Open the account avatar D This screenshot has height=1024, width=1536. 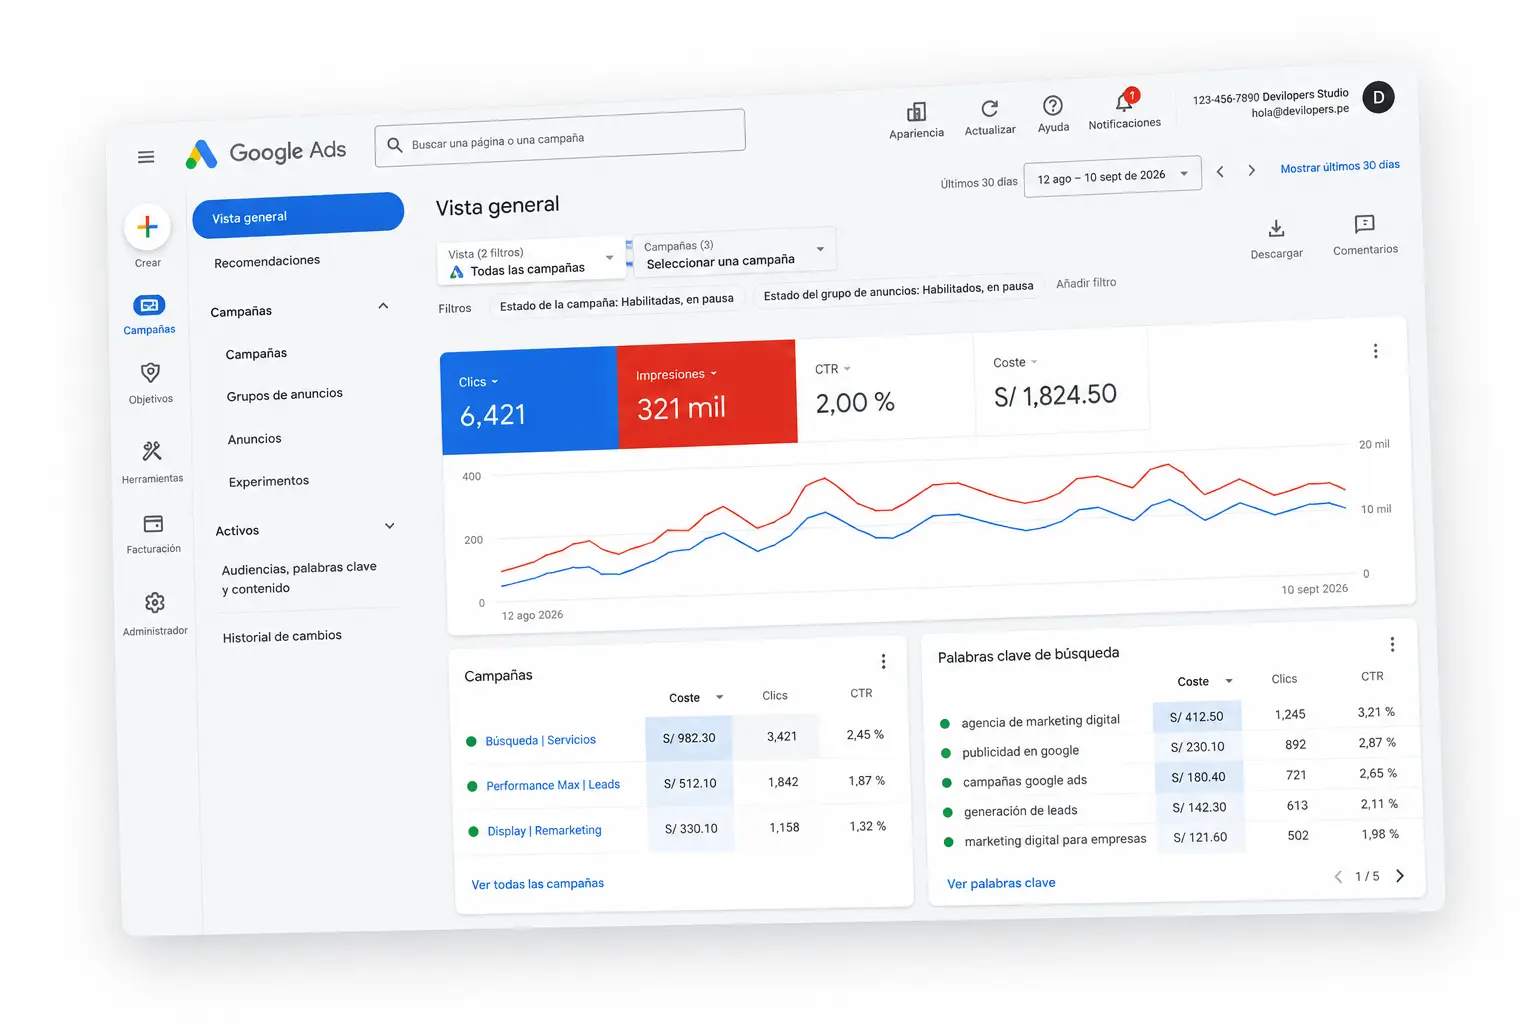(x=1378, y=97)
